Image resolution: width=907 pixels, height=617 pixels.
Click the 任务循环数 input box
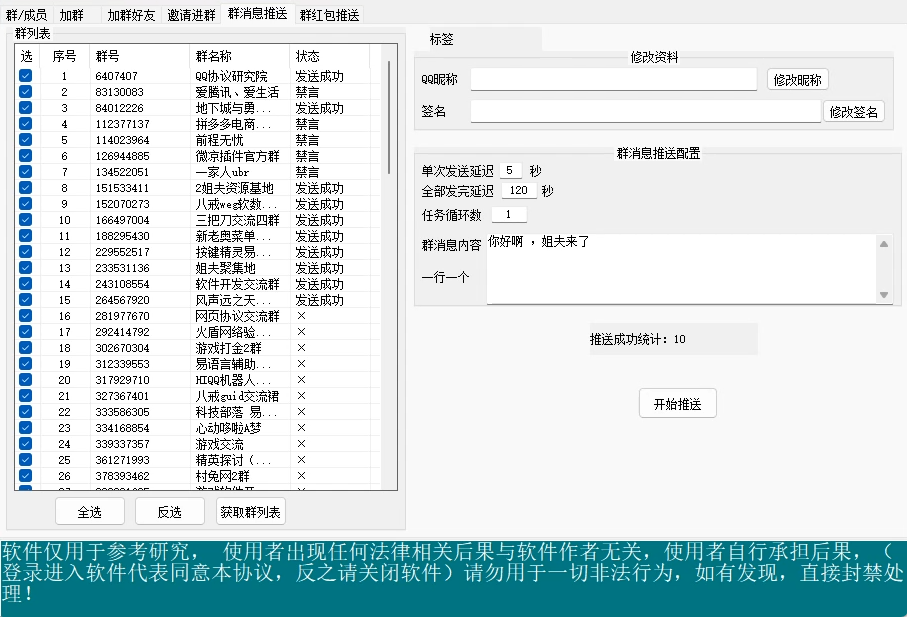(x=508, y=215)
